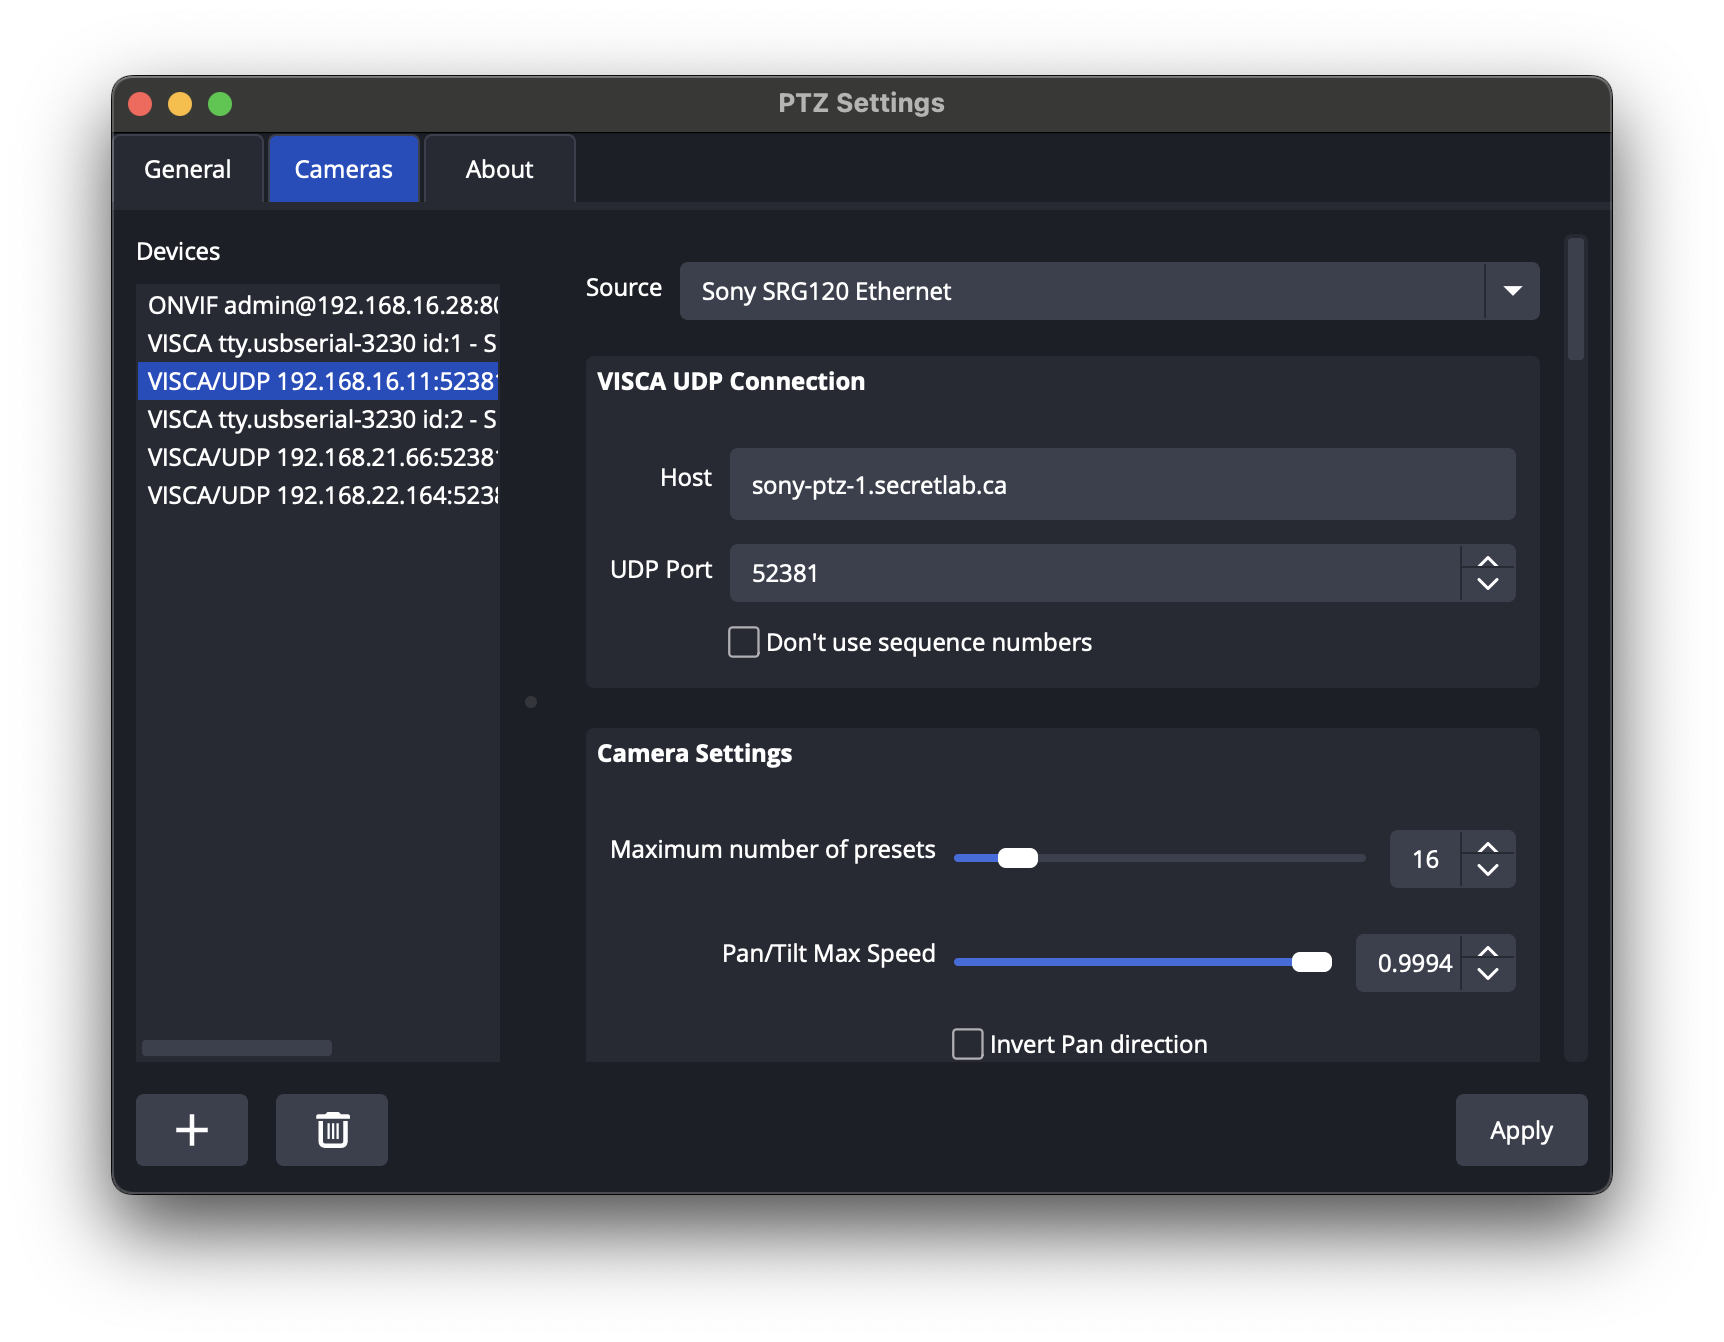
Task: Select the ONVIF admin@192.168.16.28 device
Action: (x=318, y=305)
